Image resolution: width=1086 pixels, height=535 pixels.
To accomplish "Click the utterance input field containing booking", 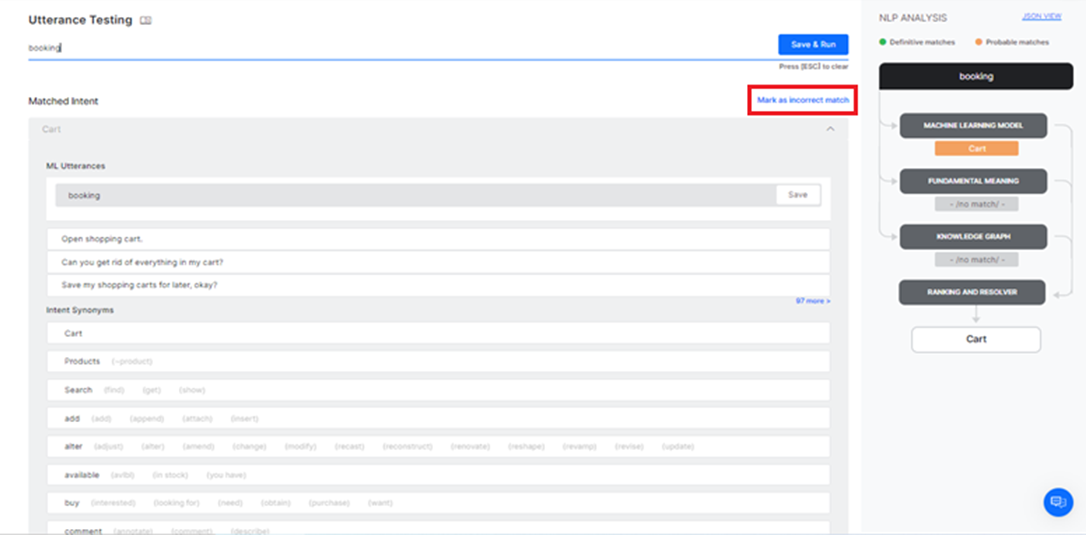I will click(x=400, y=47).
